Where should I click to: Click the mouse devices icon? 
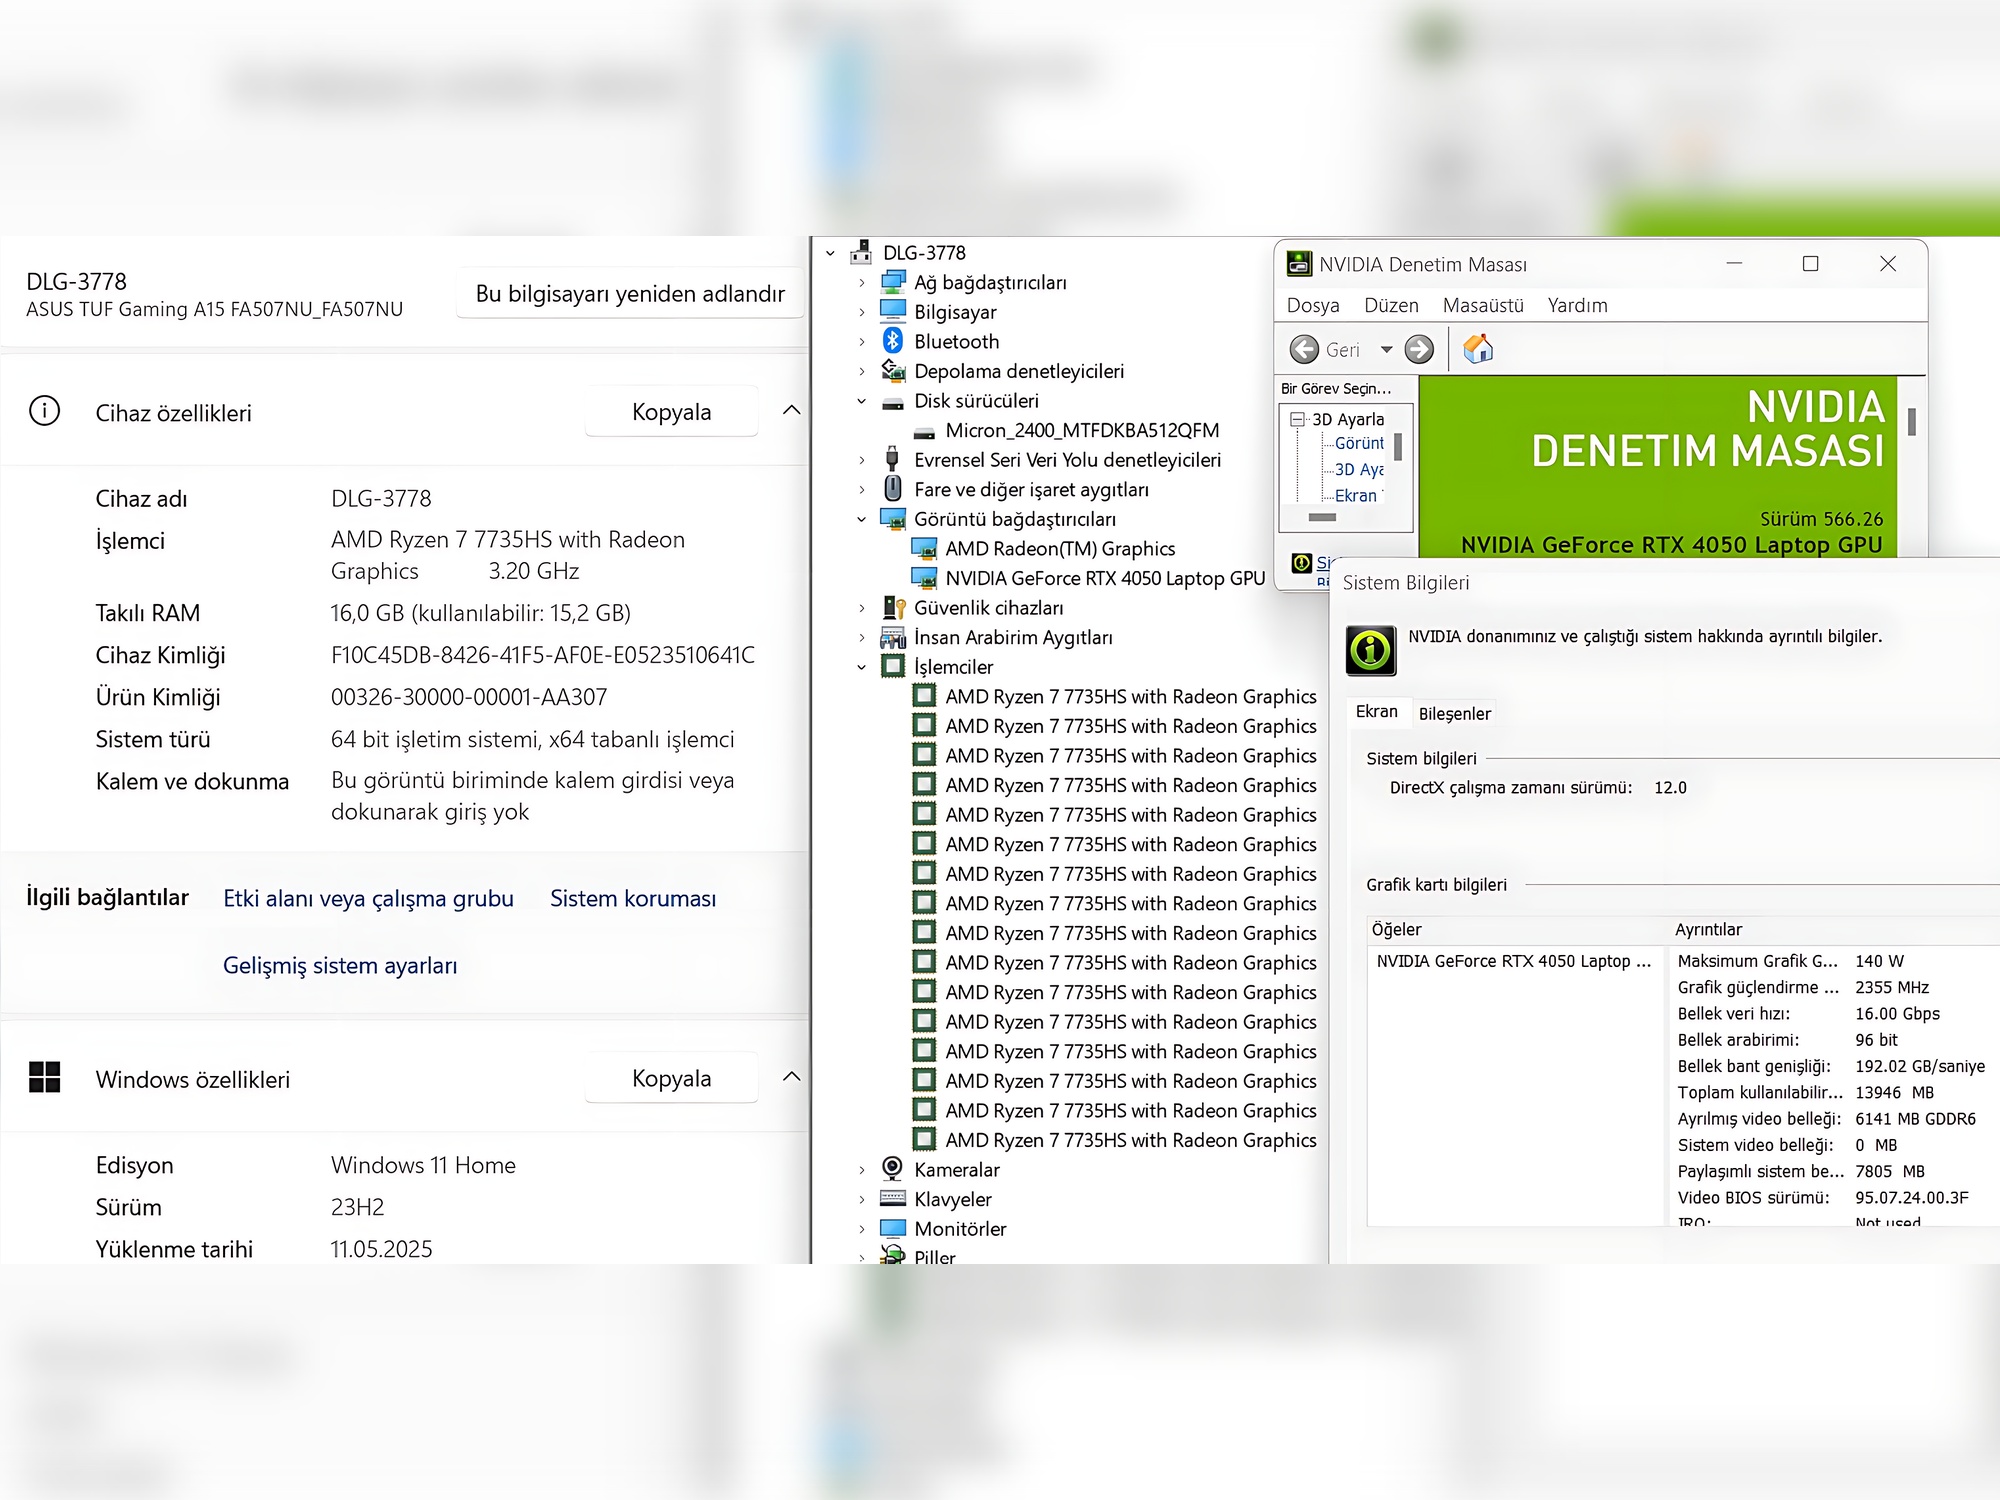click(893, 489)
